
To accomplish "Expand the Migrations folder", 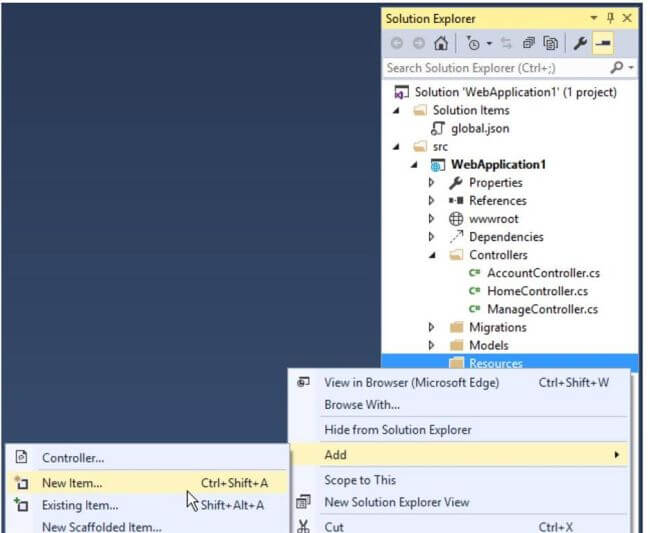I will coord(431,327).
